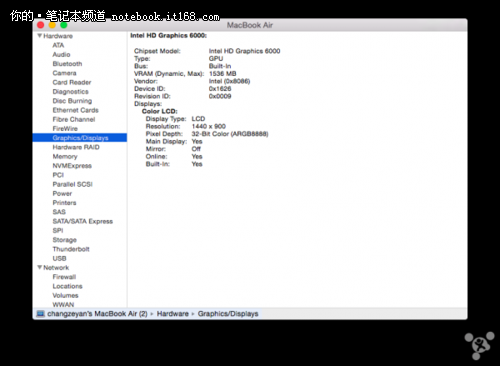Click Graphics/Displays in the path bar
The width and height of the screenshot is (500, 366).
pyautogui.click(x=228, y=314)
